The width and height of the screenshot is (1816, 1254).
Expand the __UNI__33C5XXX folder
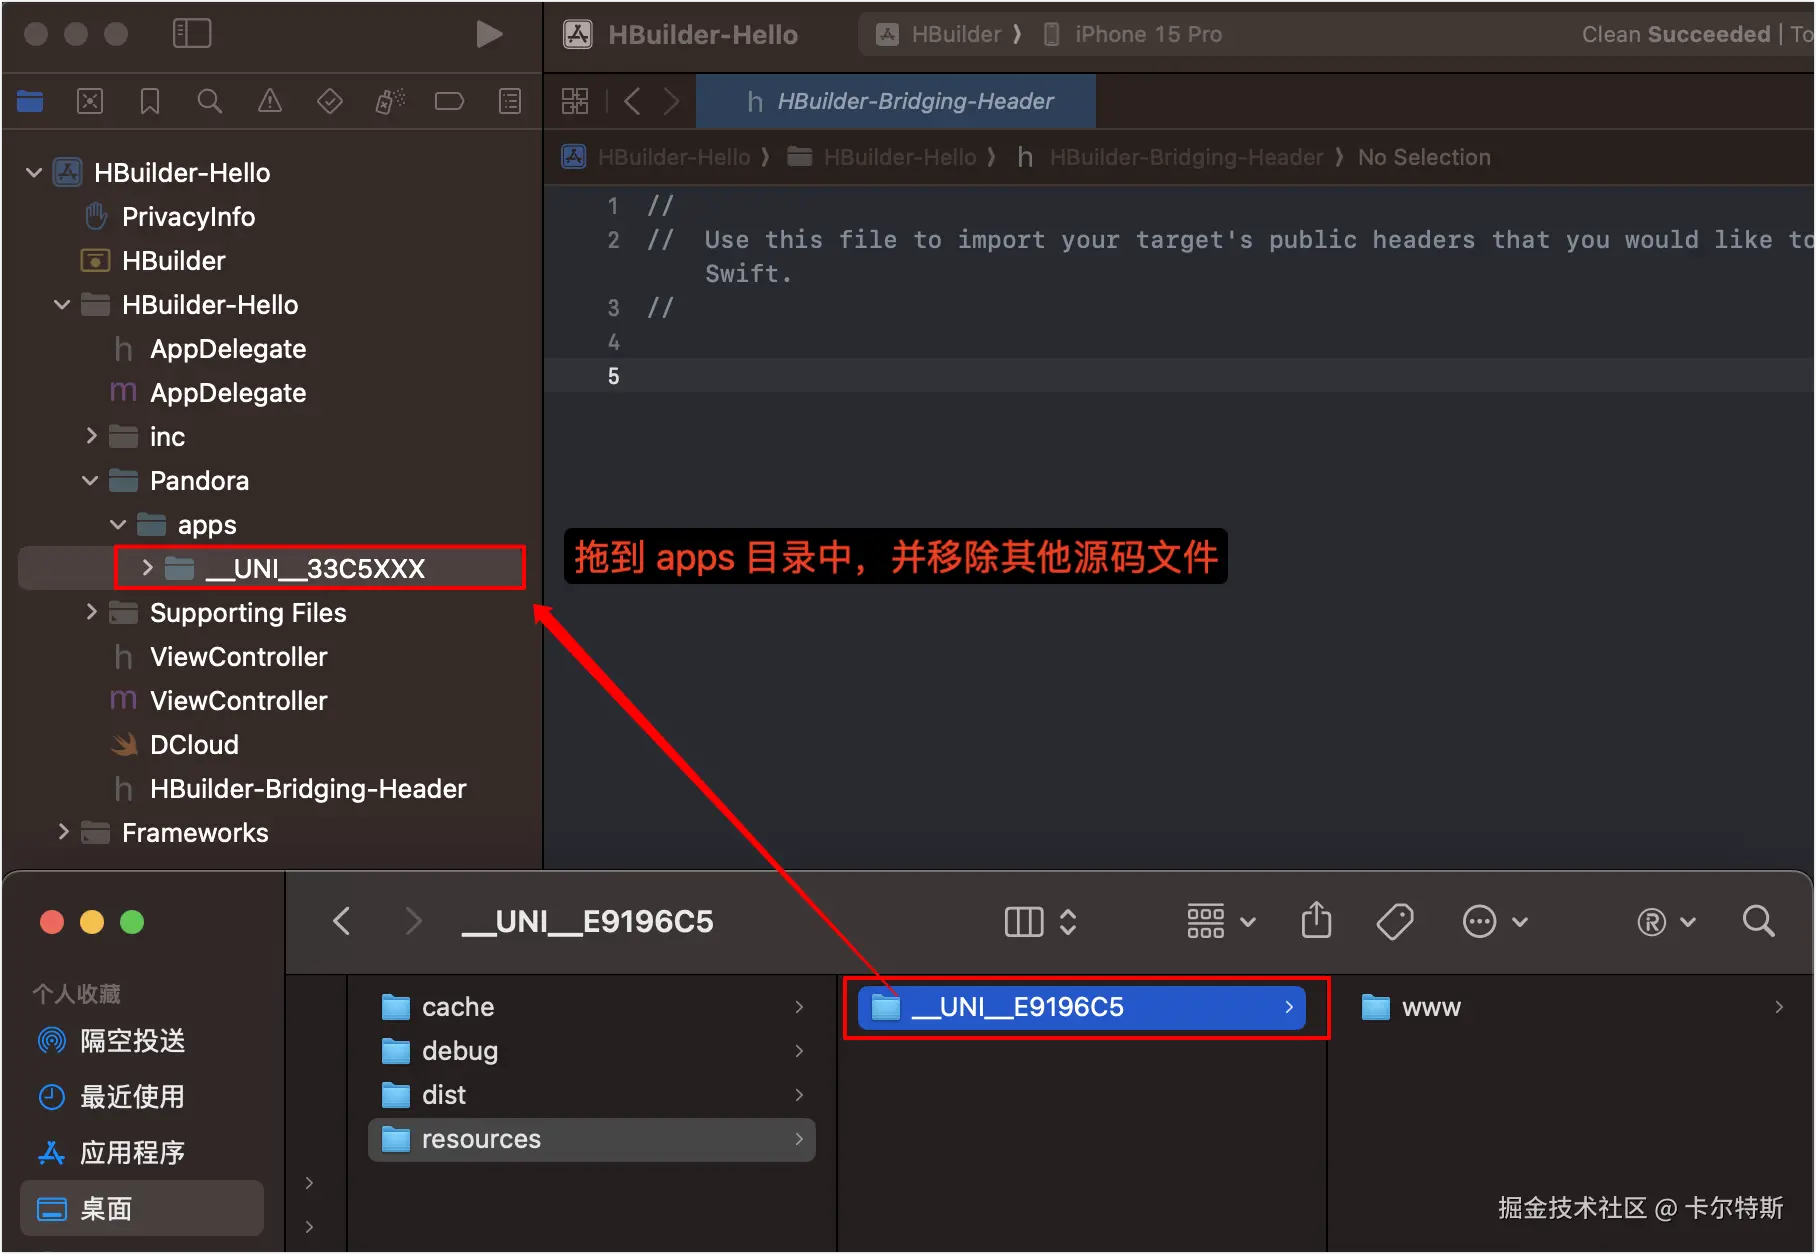pyautogui.click(x=147, y=568)
